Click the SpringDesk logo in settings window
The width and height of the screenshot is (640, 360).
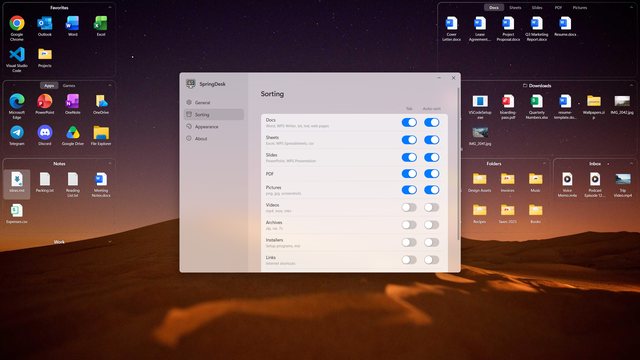(x=191, y=84)
